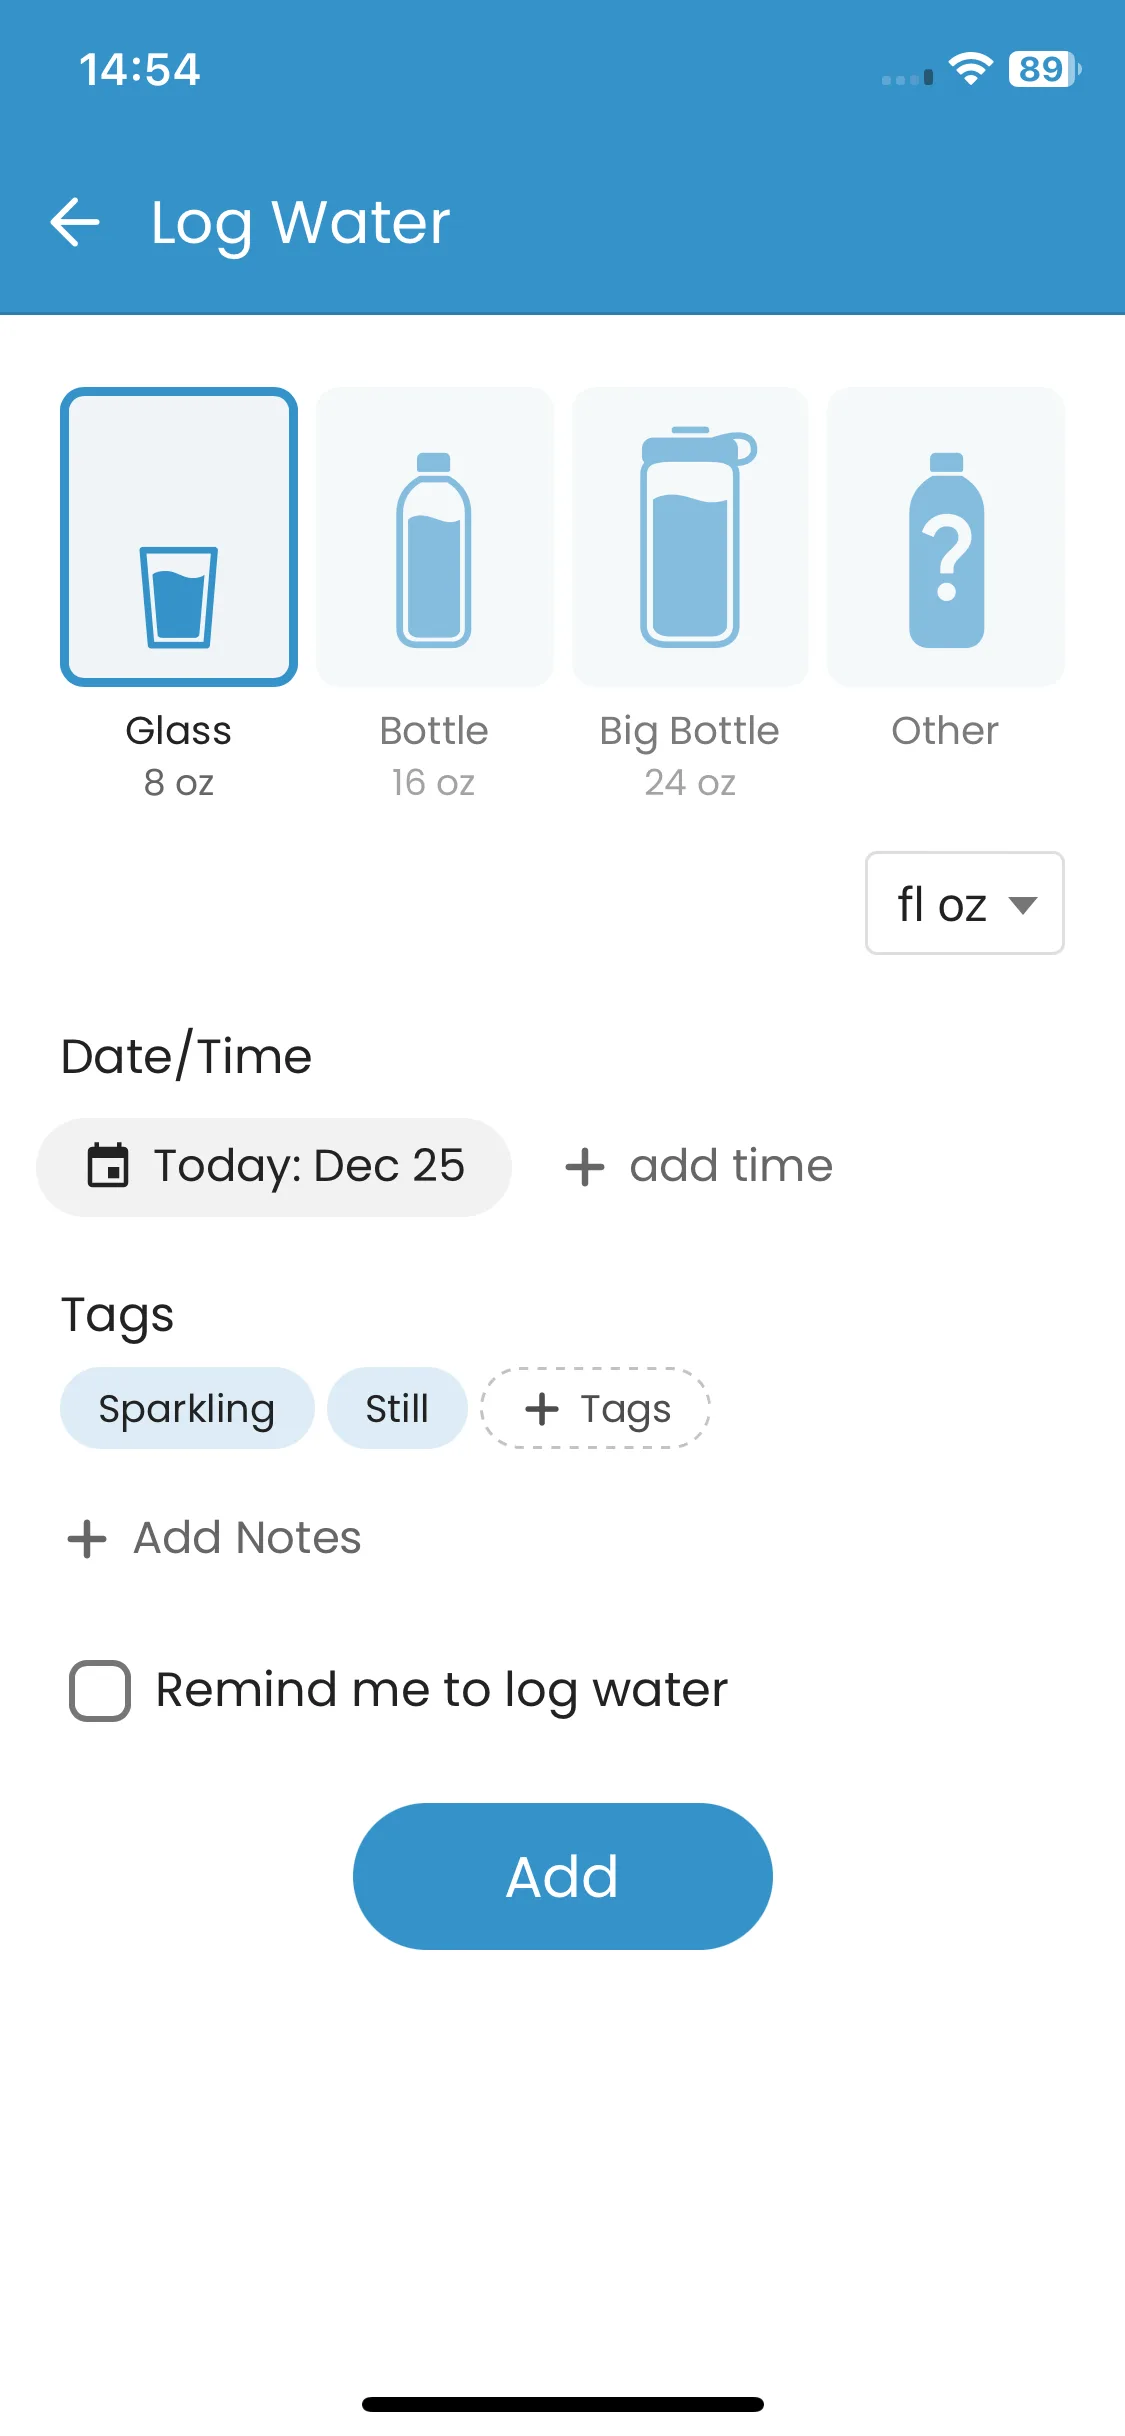
Task: Pick the Big Bottle 24 oz icon
Action: [690, 538]
